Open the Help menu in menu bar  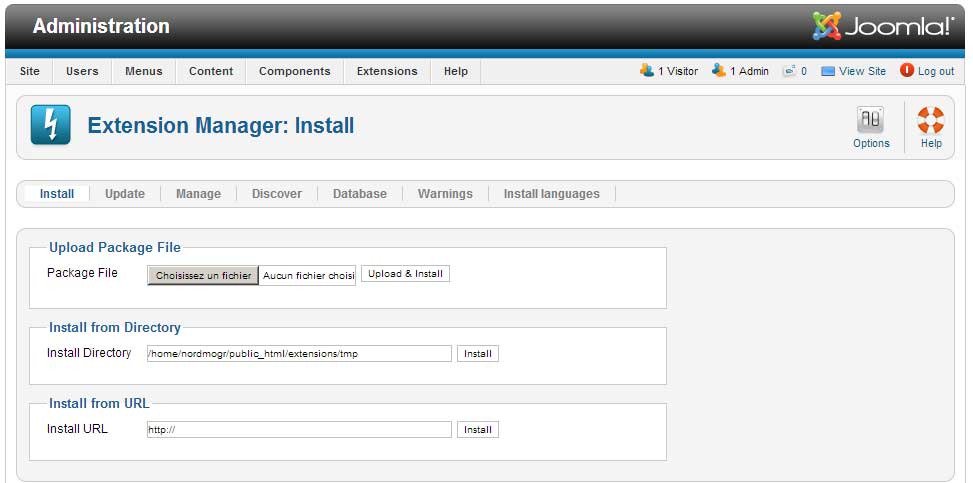tap(455, 71)
